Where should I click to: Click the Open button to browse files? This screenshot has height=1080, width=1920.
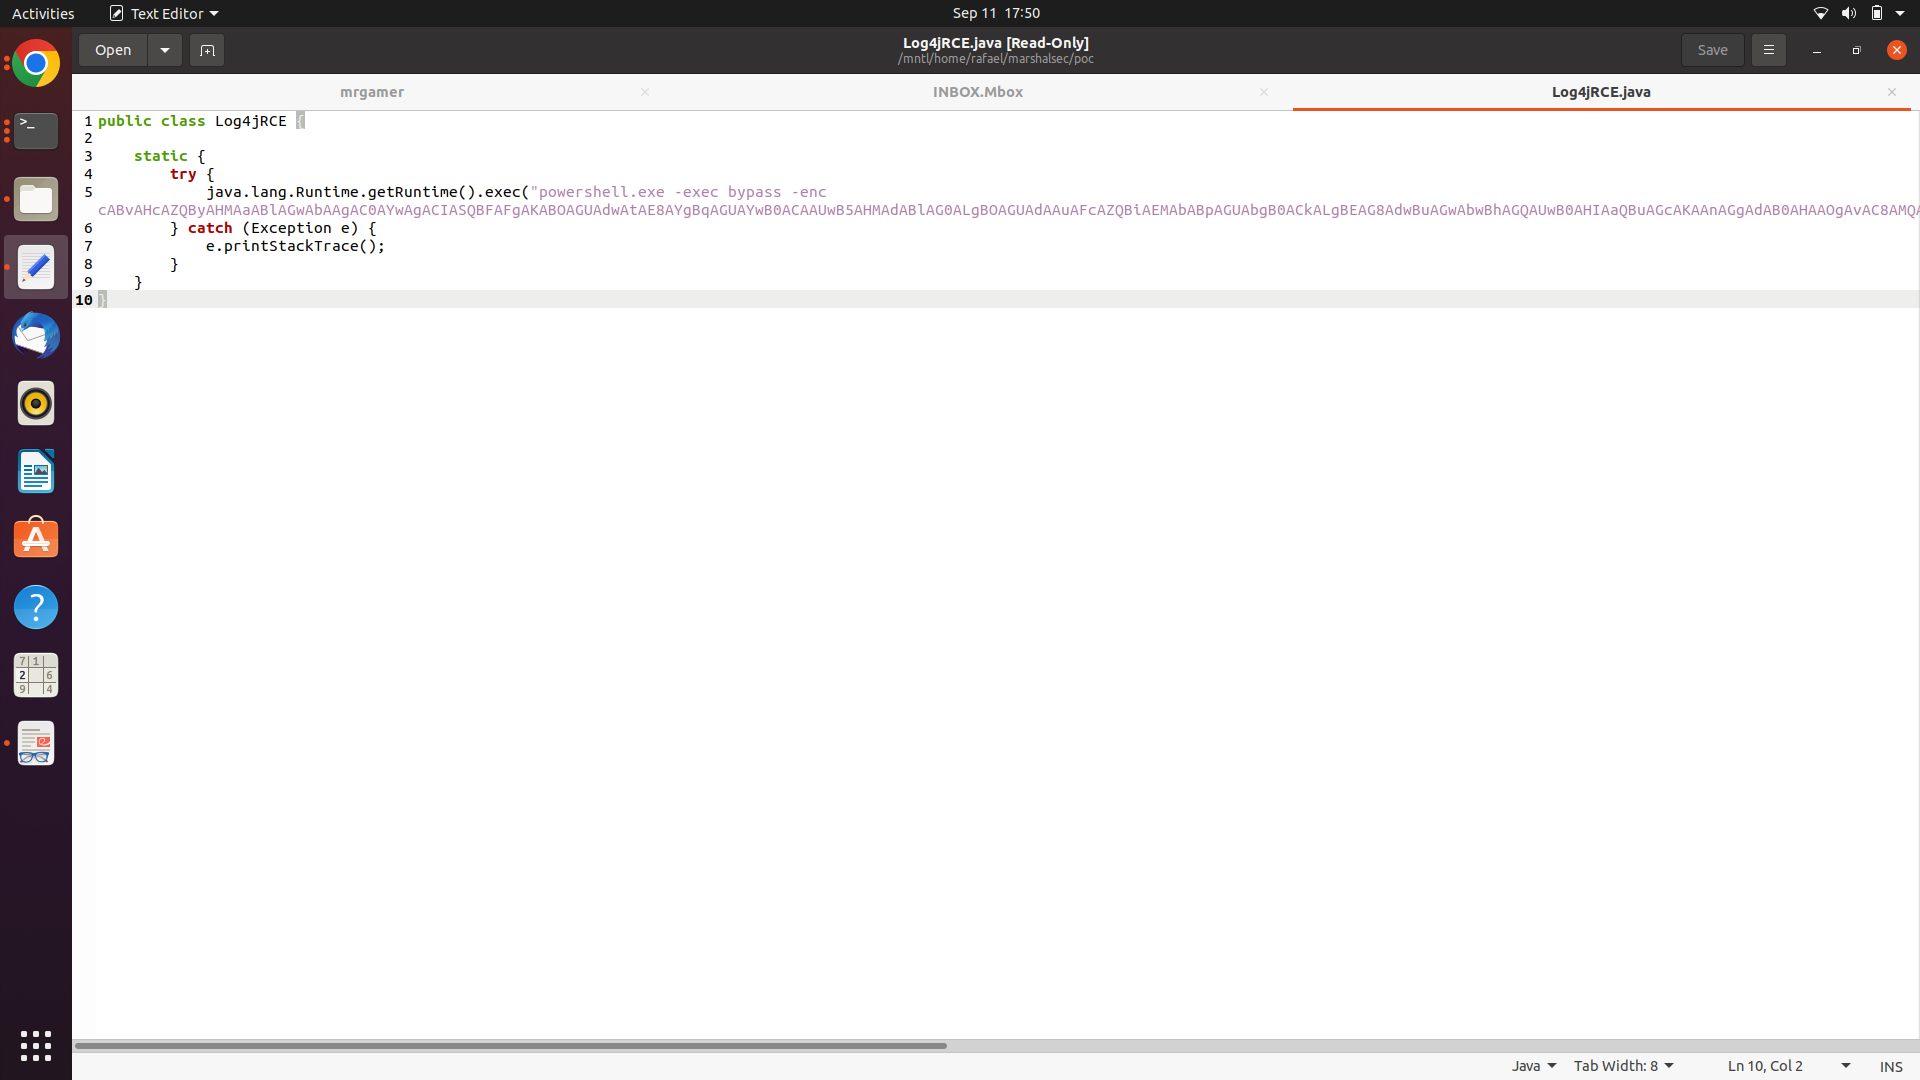point(112,49)
